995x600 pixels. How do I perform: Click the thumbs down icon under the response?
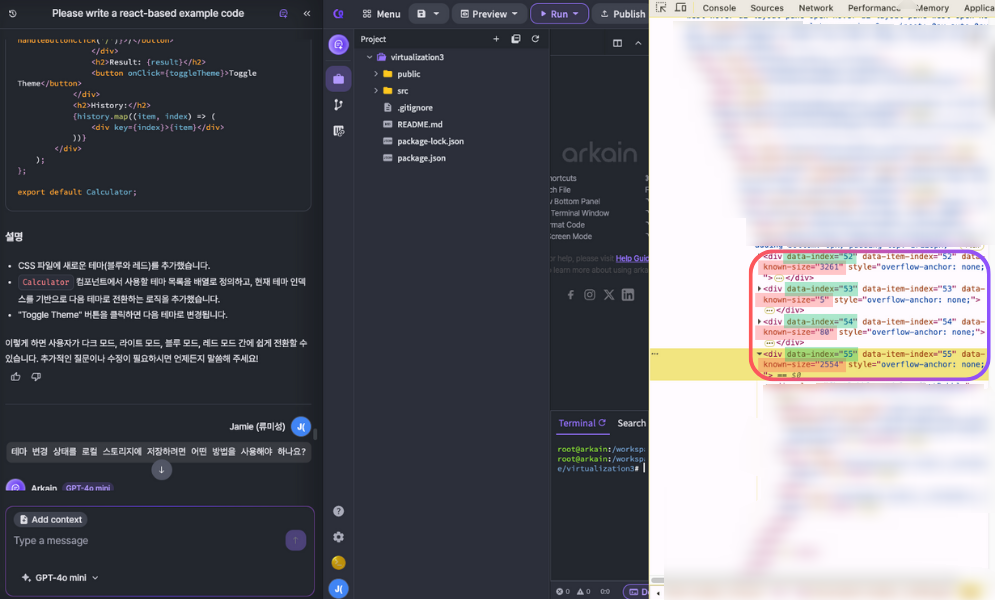point(36,377)
